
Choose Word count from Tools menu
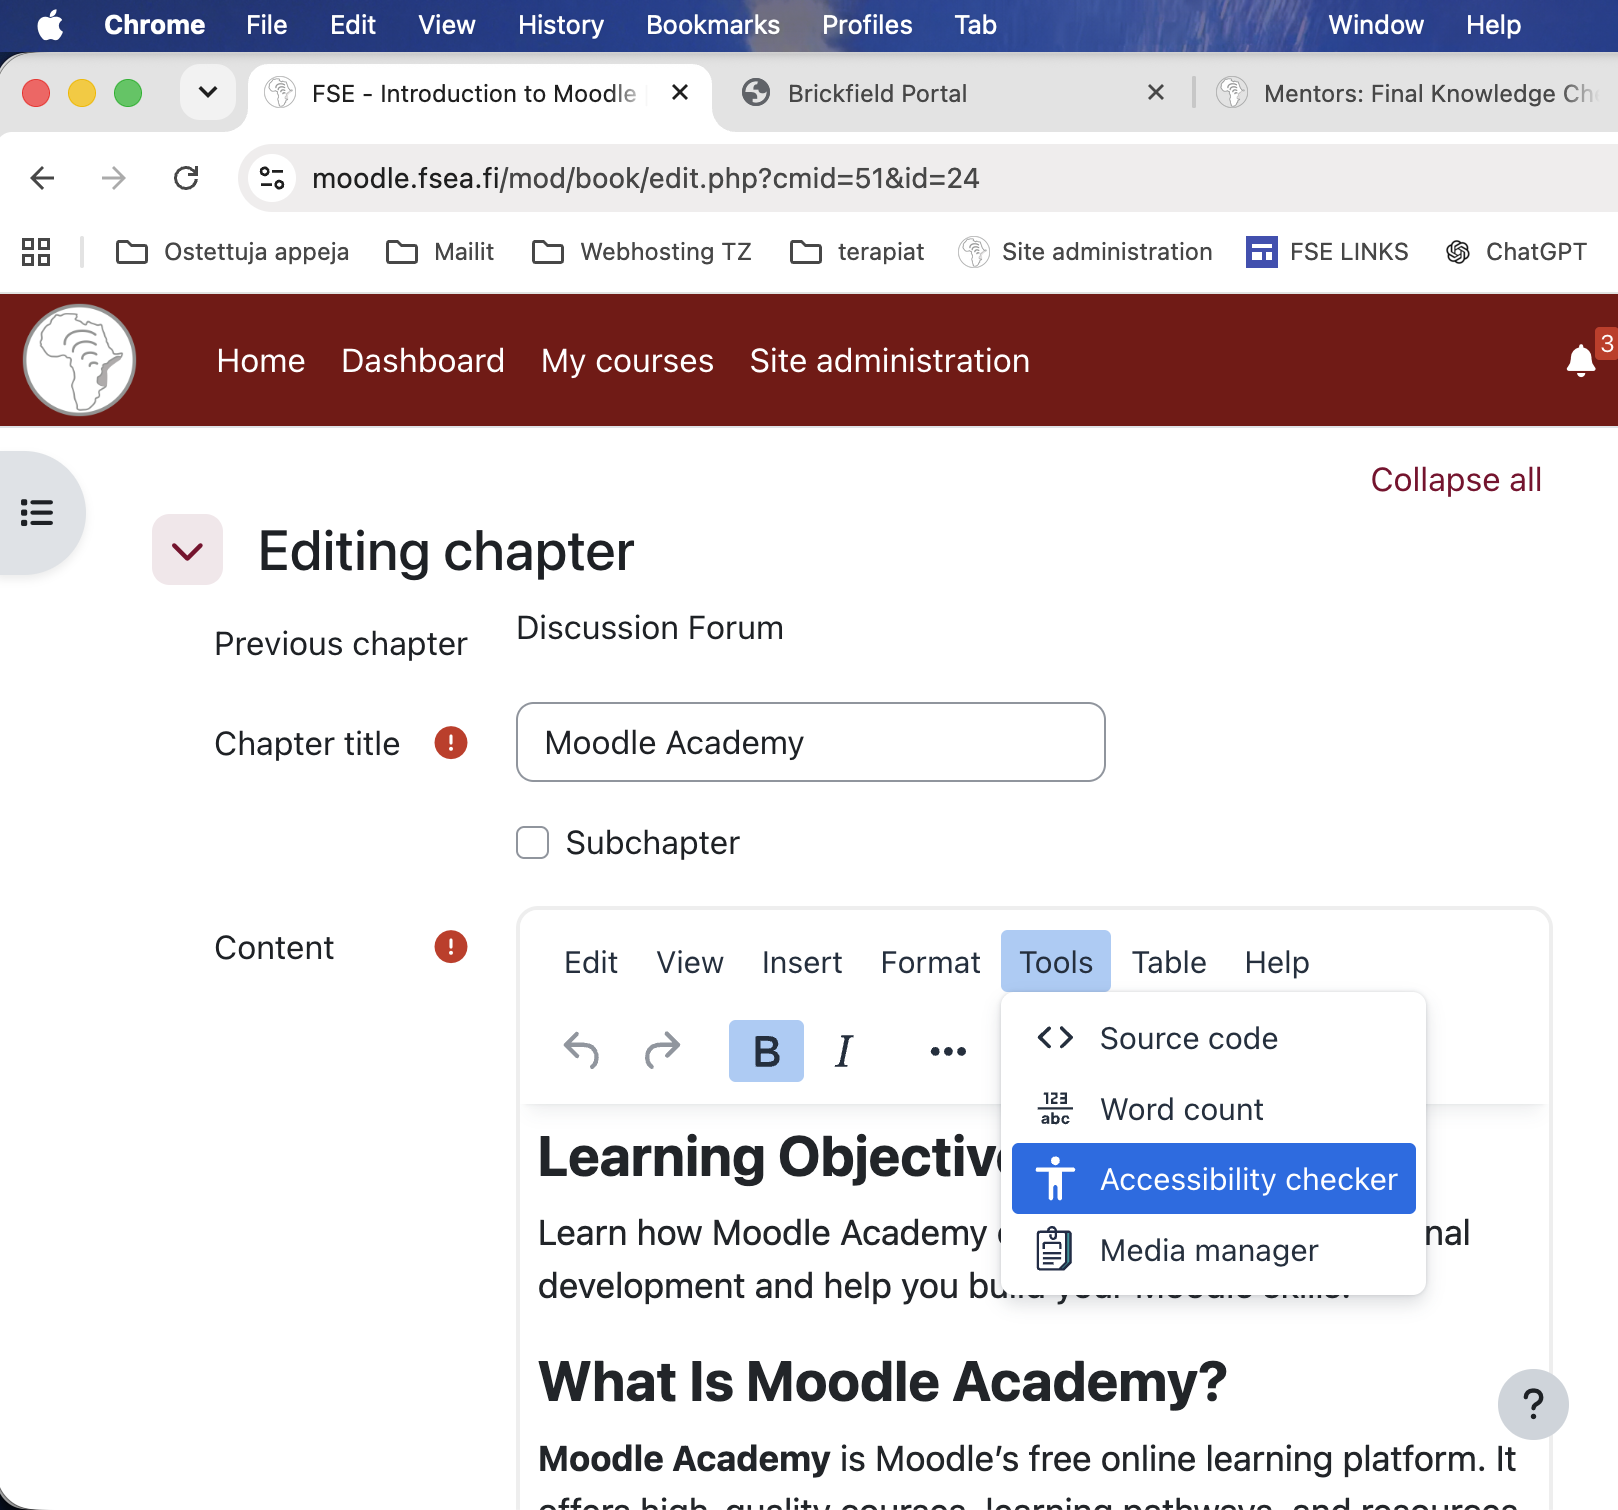(x=1214, y=1109)
